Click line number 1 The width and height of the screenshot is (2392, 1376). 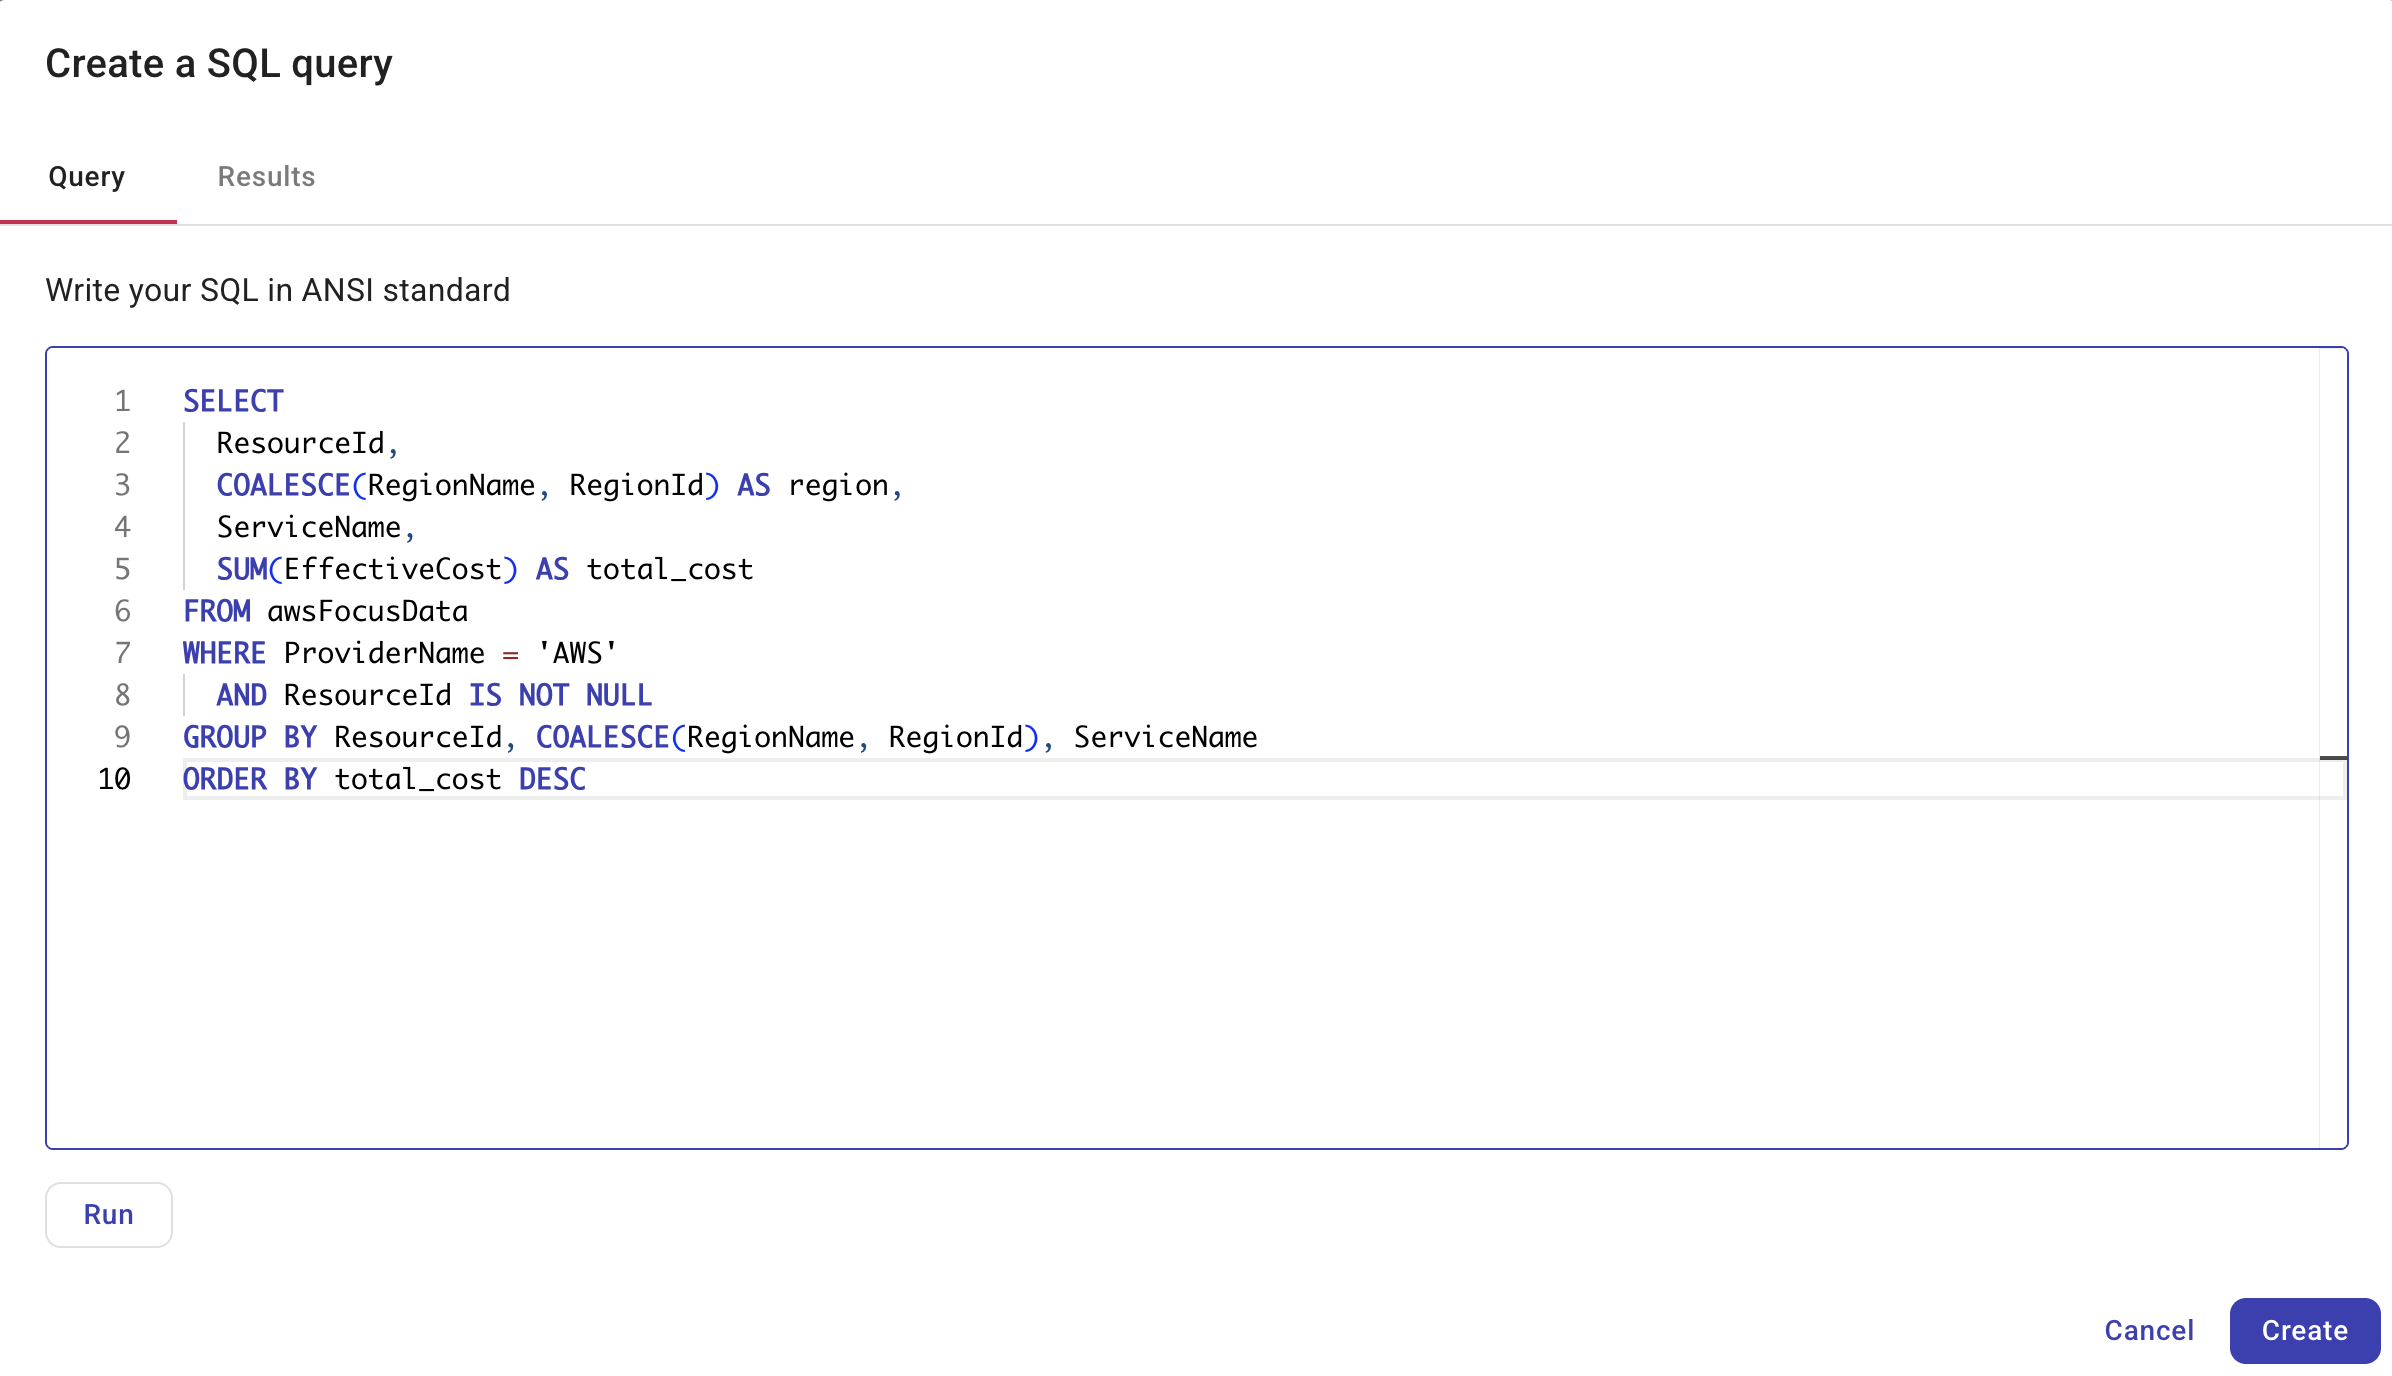point(122,400)
